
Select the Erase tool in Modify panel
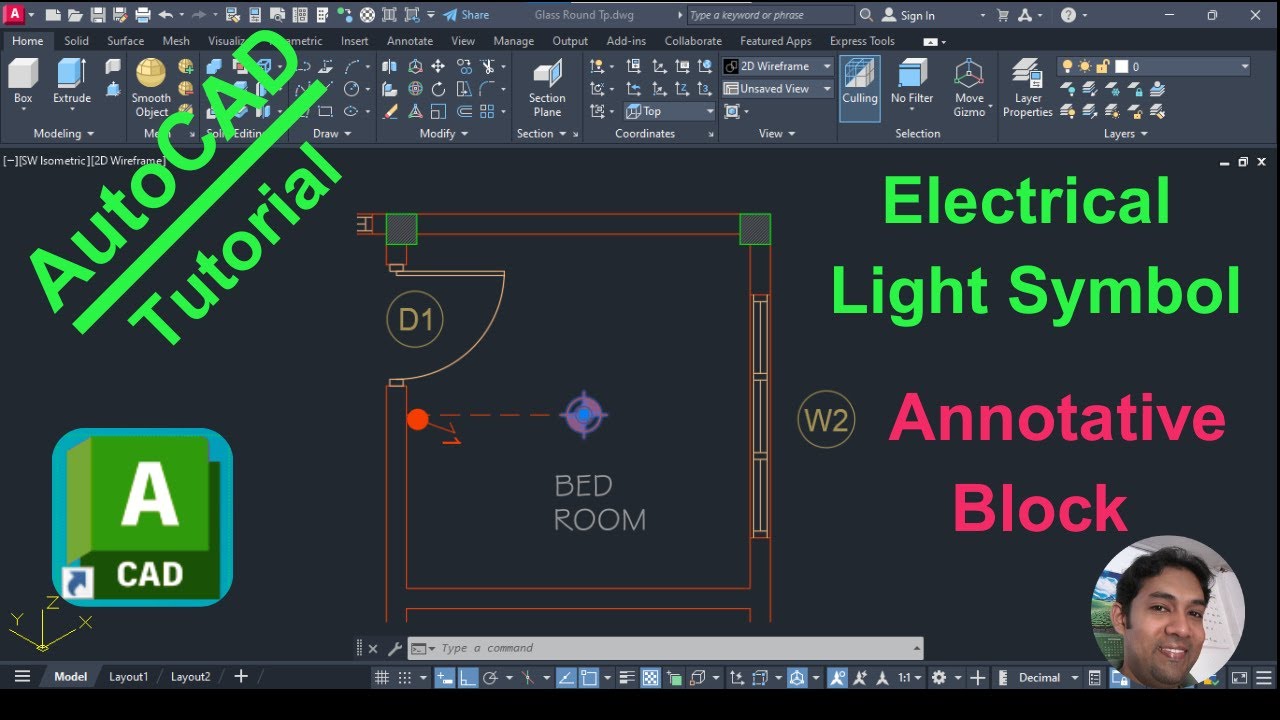390,112
